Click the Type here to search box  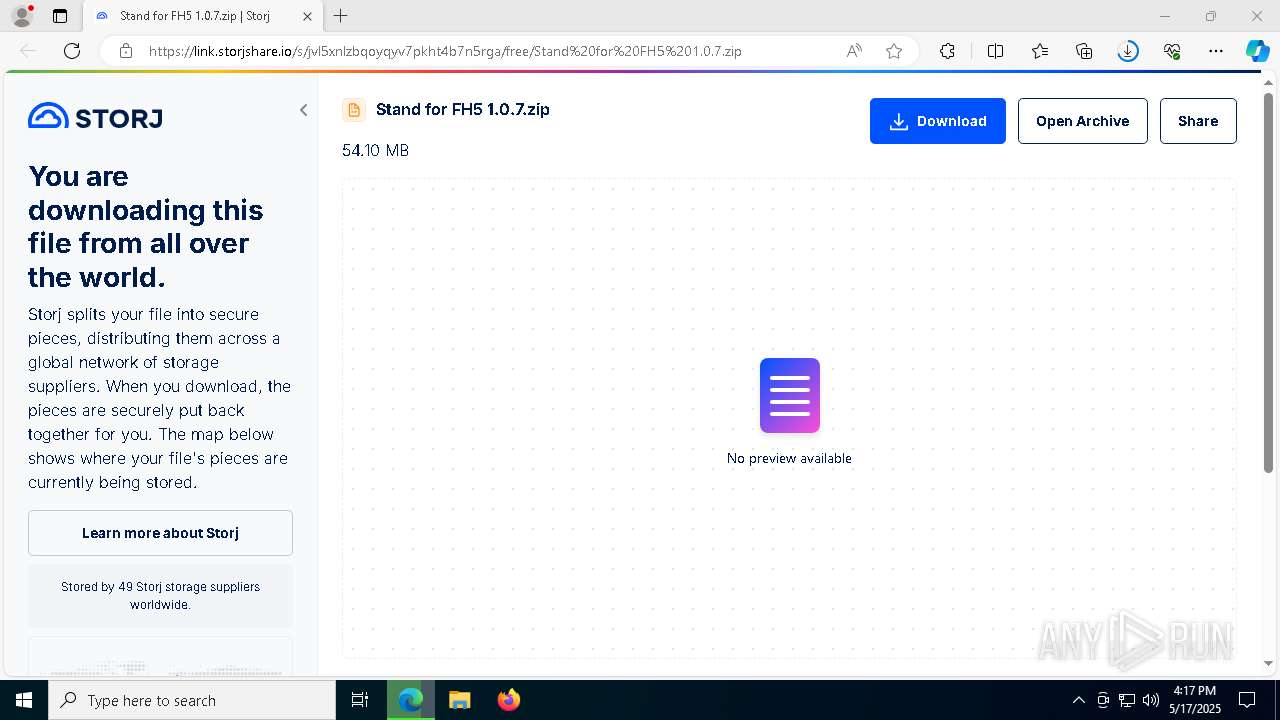pos(192,700)
